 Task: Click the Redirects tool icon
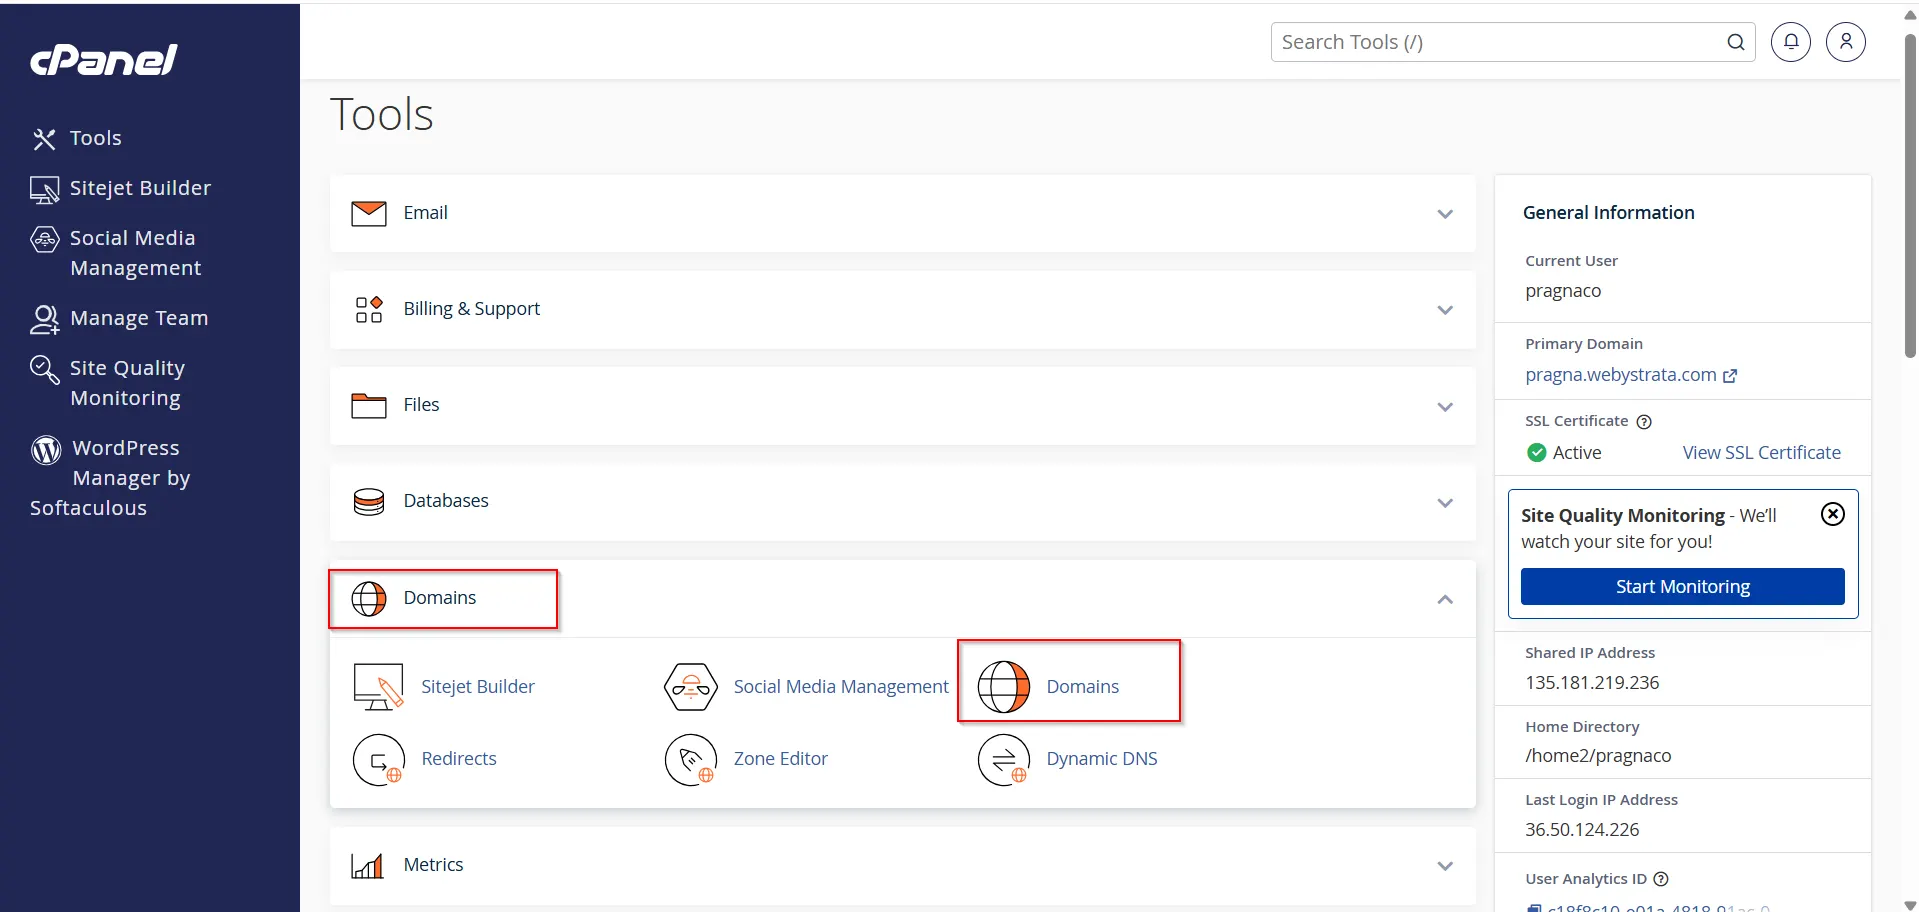379,760
